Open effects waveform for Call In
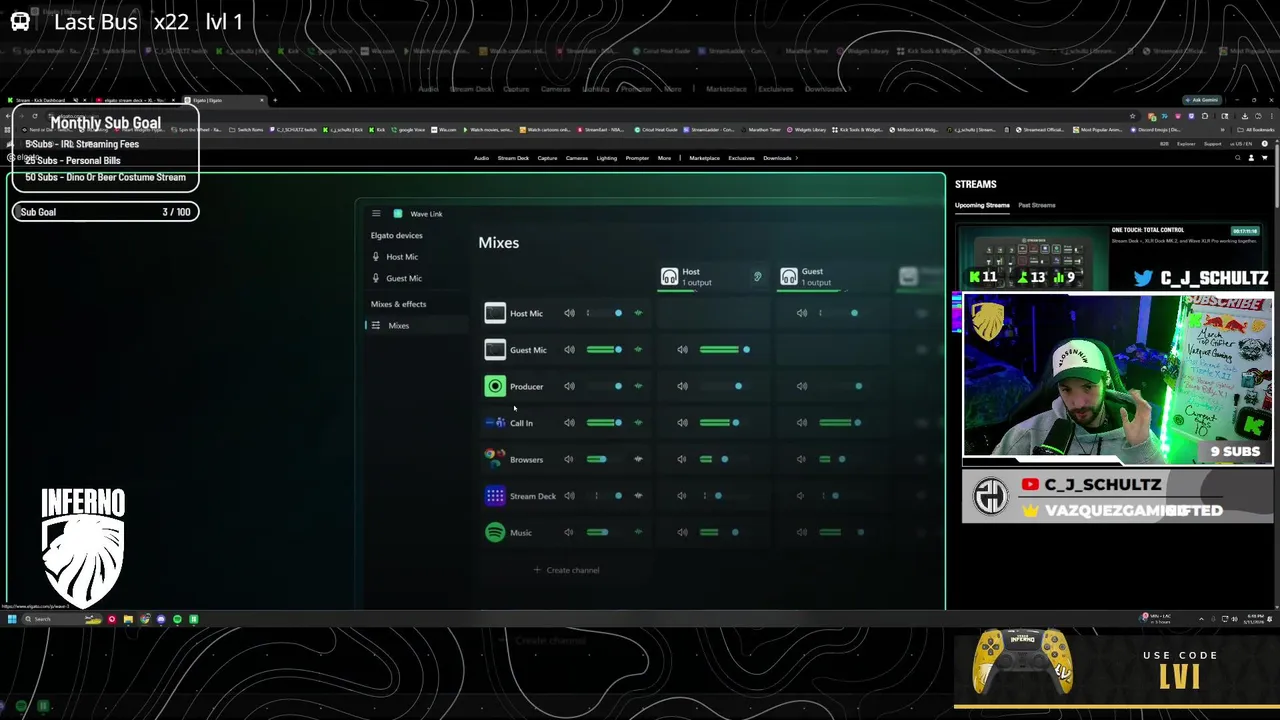 coord(638,423)
